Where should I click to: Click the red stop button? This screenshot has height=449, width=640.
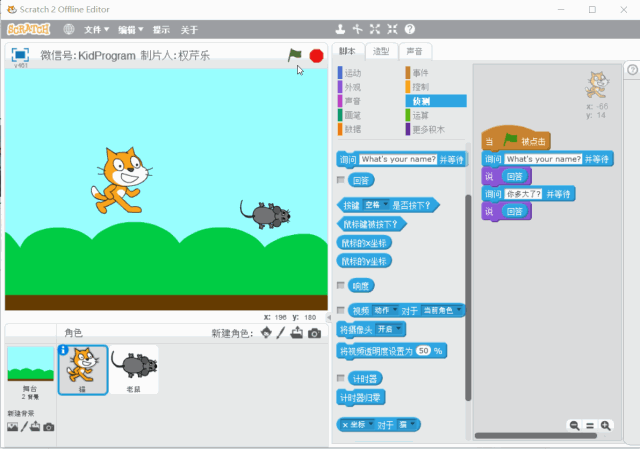pyautogui.click(x=316, y=56)
